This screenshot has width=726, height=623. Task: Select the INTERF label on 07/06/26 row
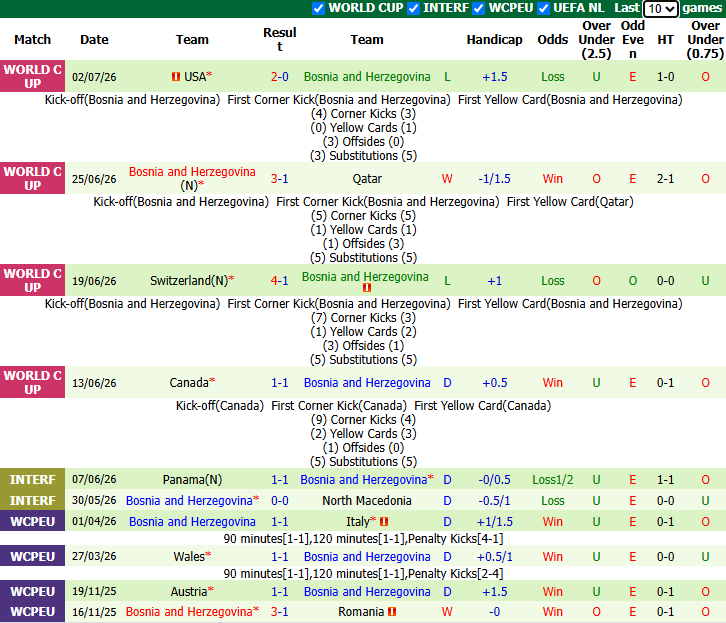pos(32,480)
